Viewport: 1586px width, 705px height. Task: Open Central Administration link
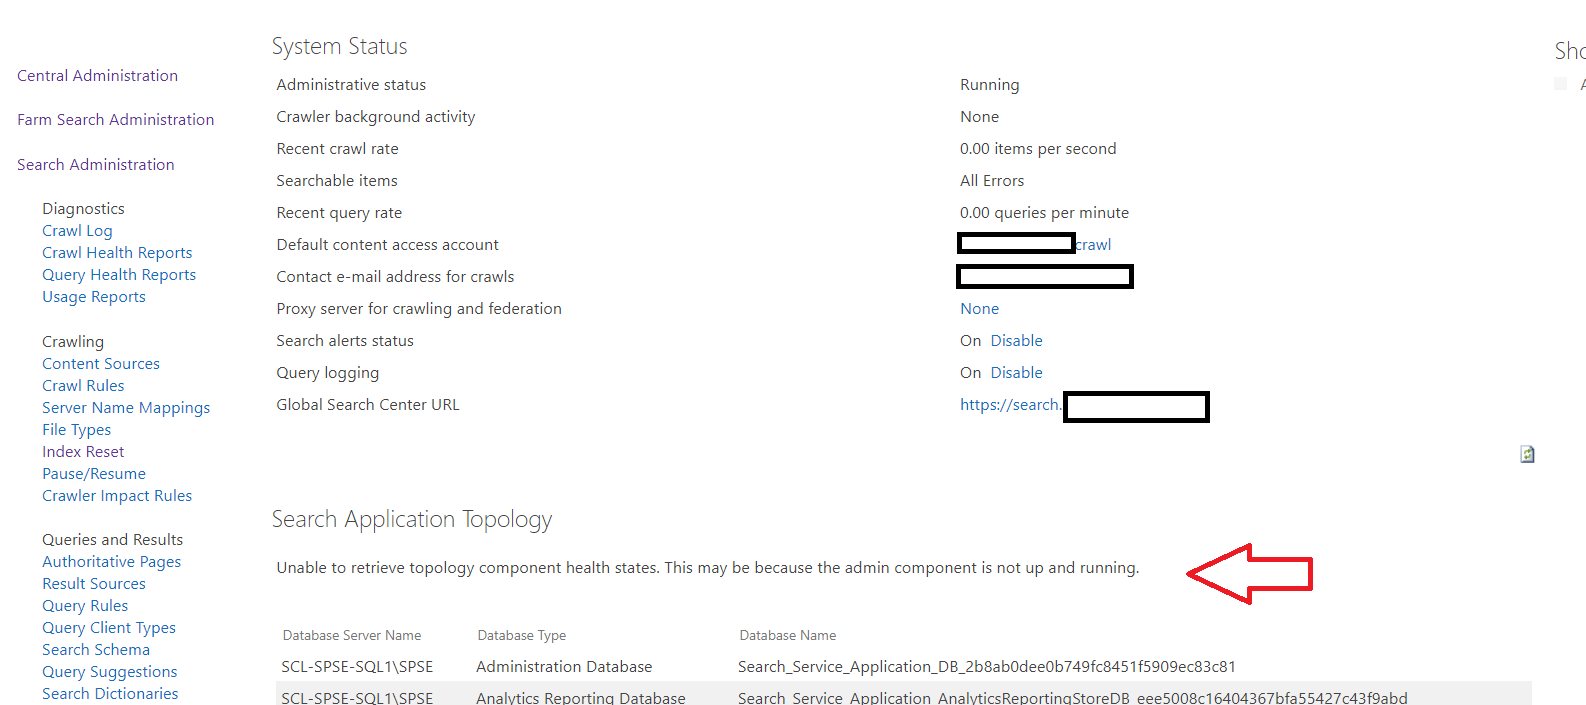(97, 76)
